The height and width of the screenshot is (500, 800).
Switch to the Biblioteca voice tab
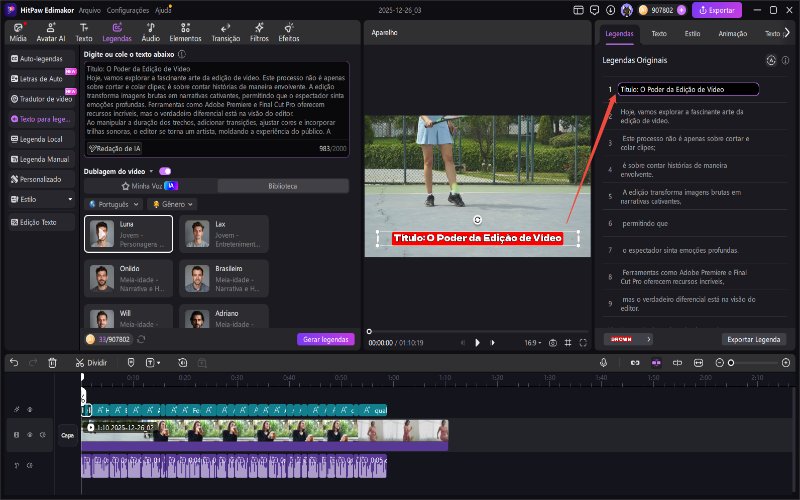point(283,186)
